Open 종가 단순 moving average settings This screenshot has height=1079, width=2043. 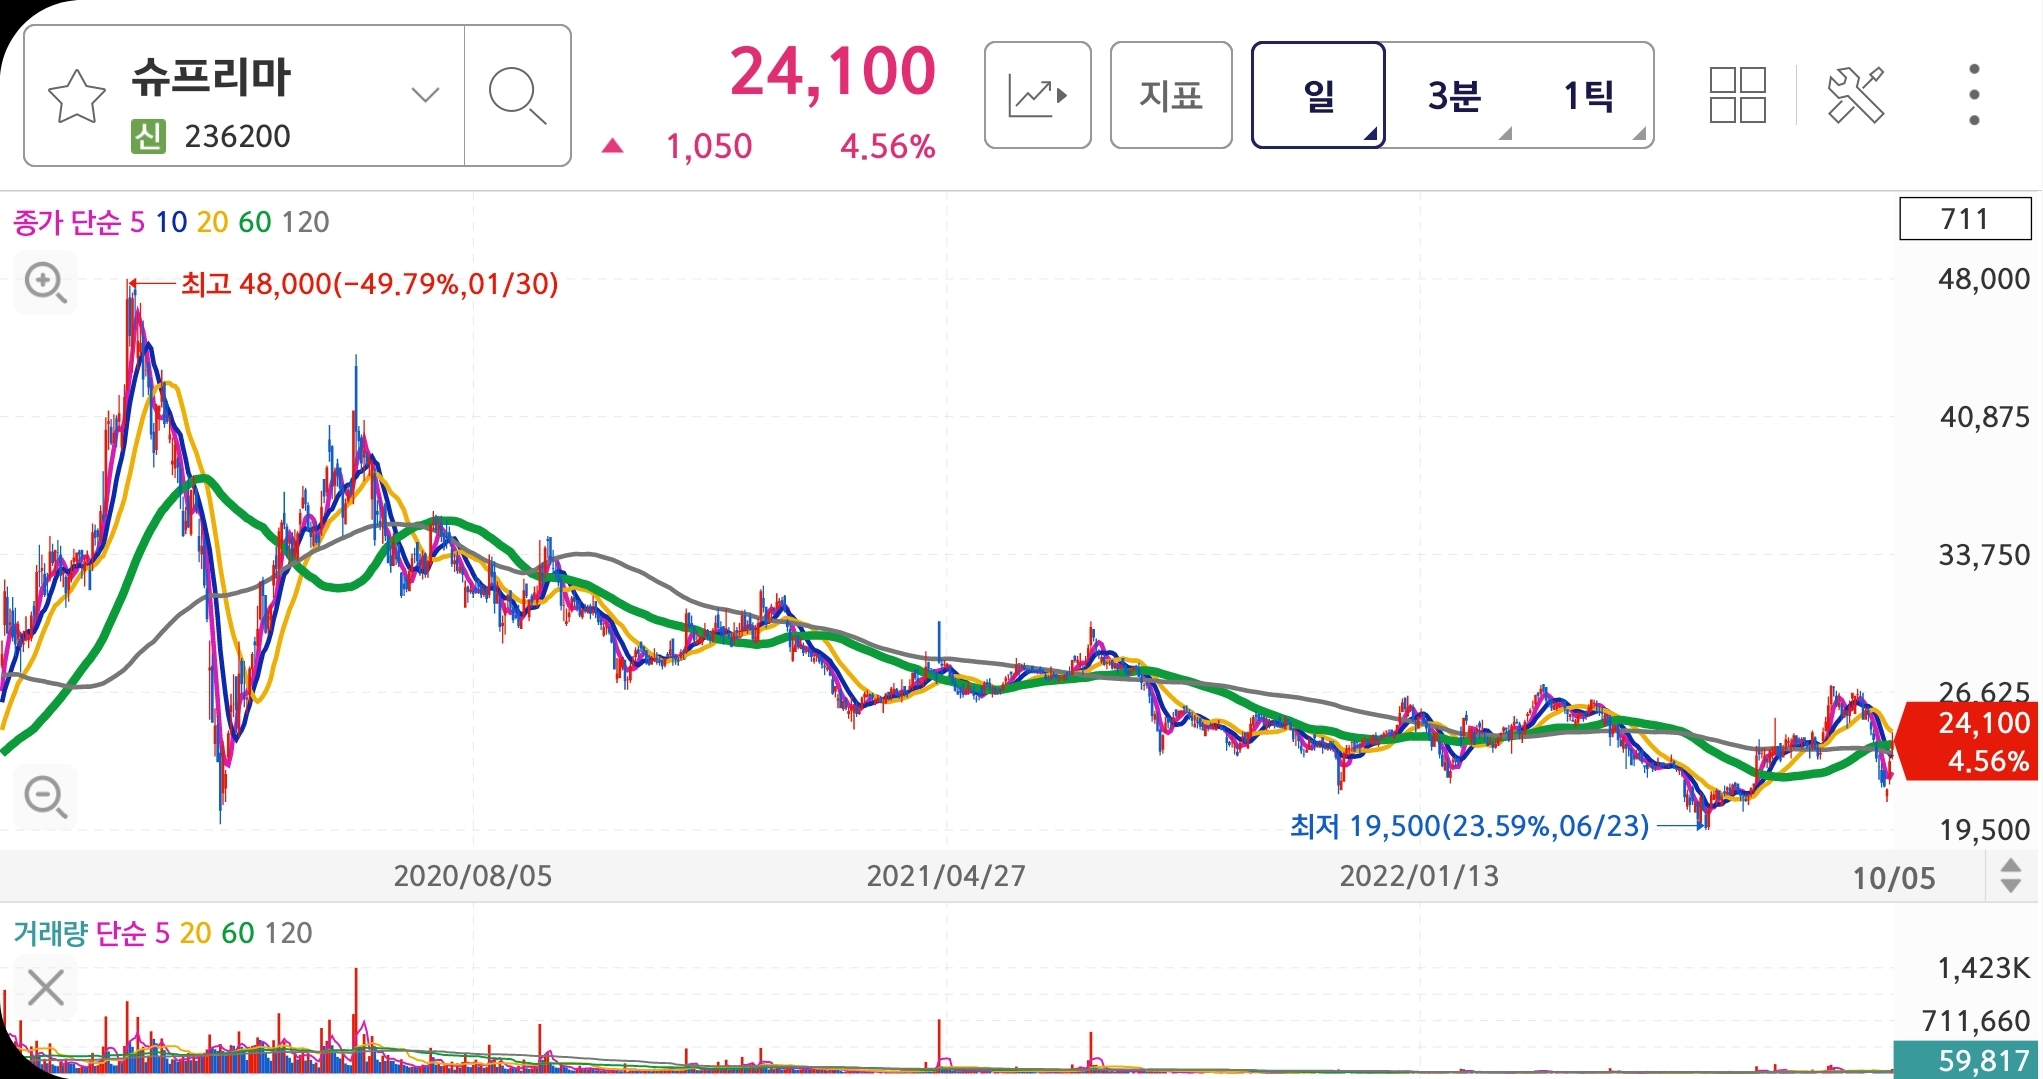point(67,222)
